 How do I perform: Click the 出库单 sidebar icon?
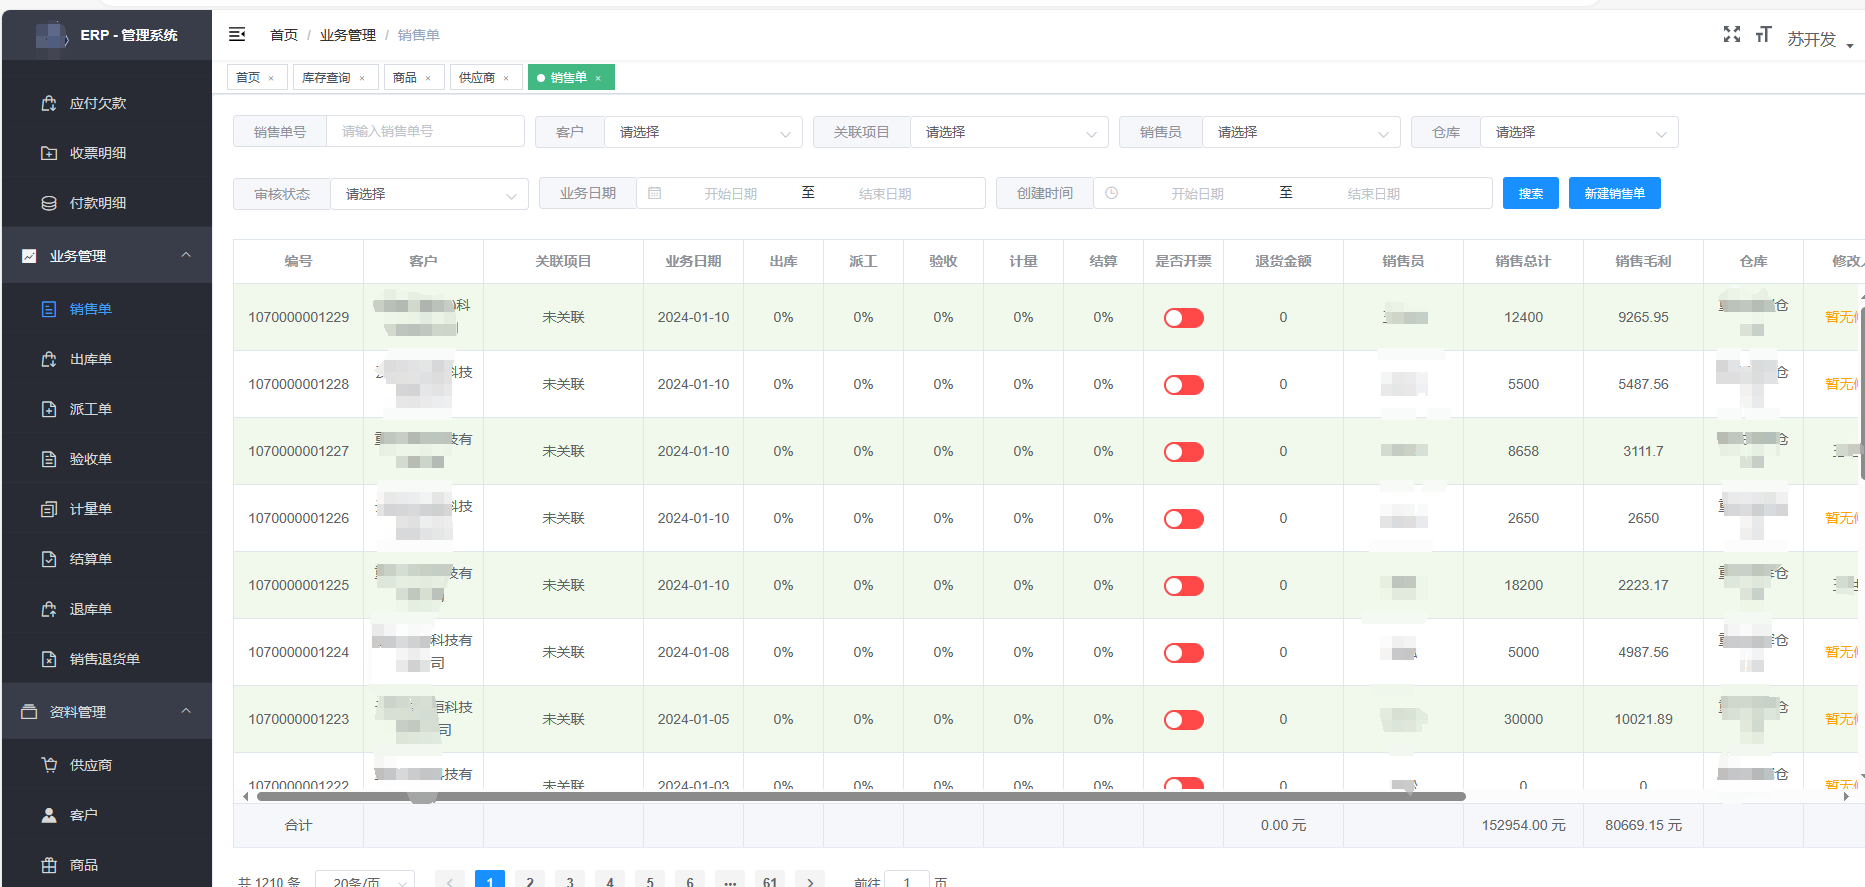pyautogui.click(x=49, y=359)
